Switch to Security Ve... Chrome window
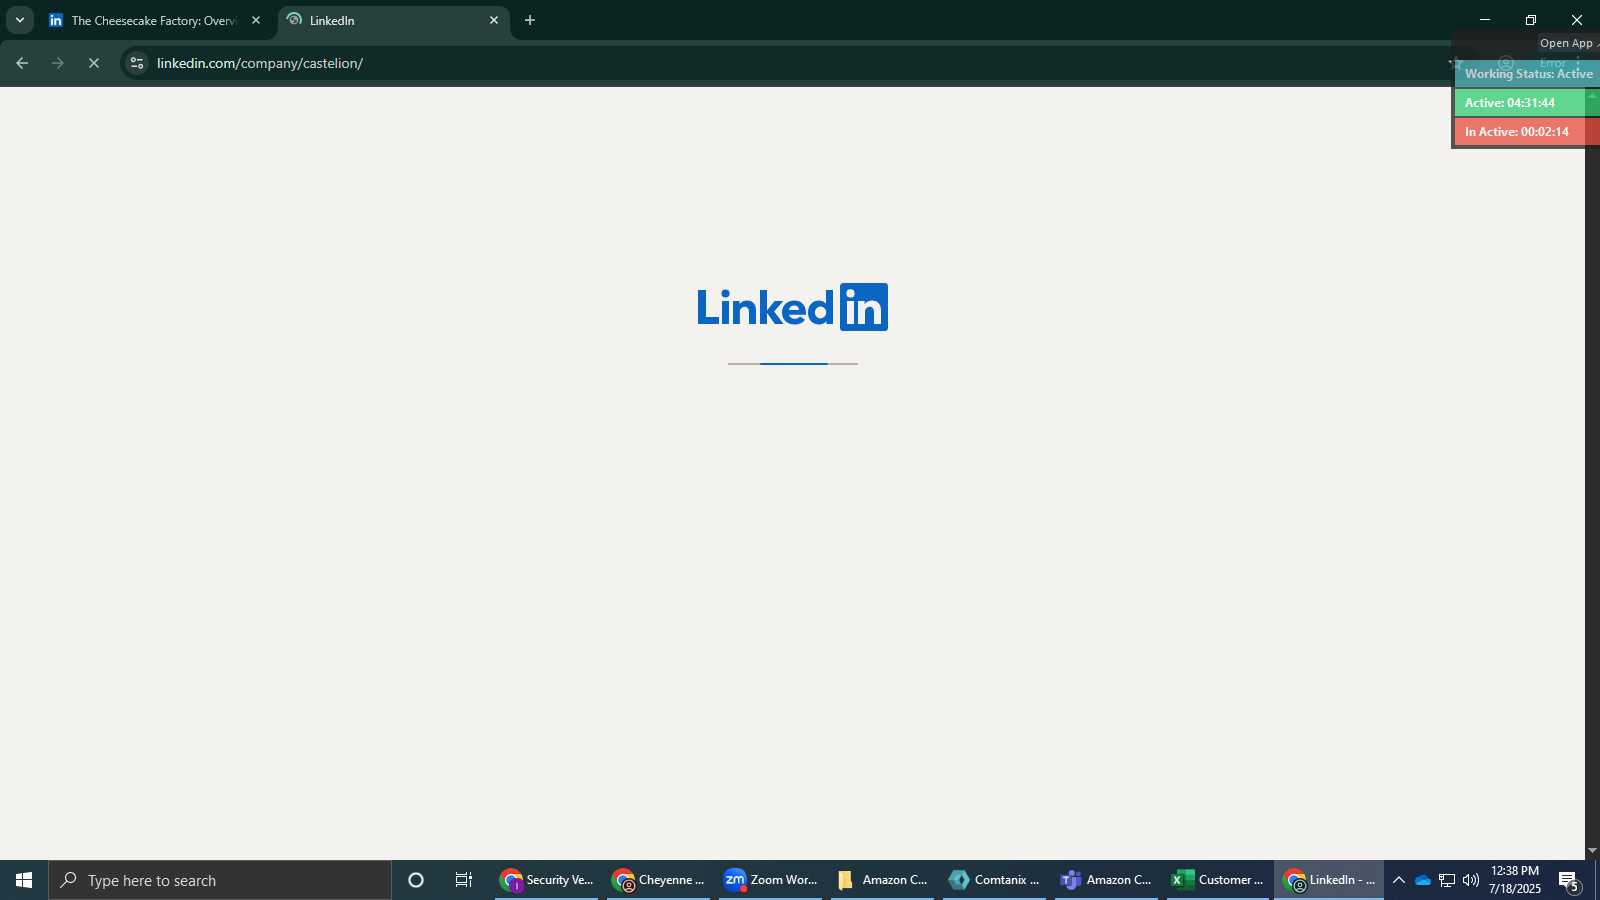Image resolution: width=1600 pixels, height=900 pixels. [547, 880]
